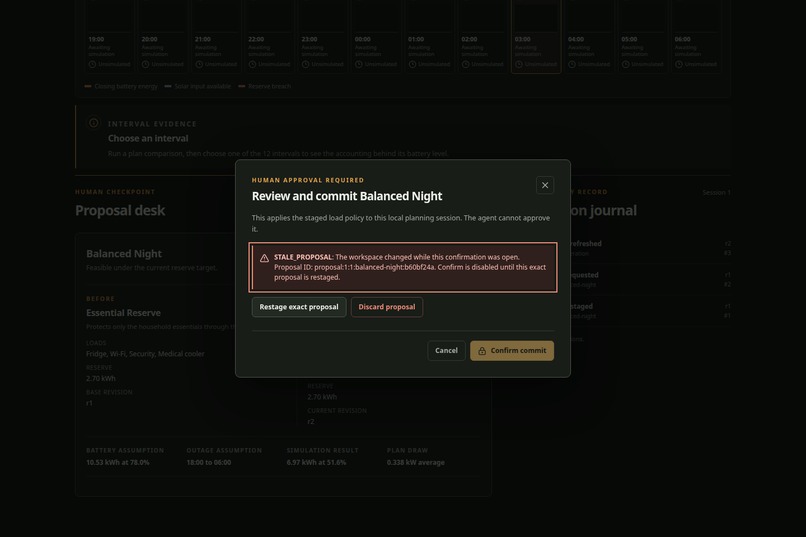Select the 03:00 interval card
Screen dimensions: 806x537
click(x=536, y=37)
